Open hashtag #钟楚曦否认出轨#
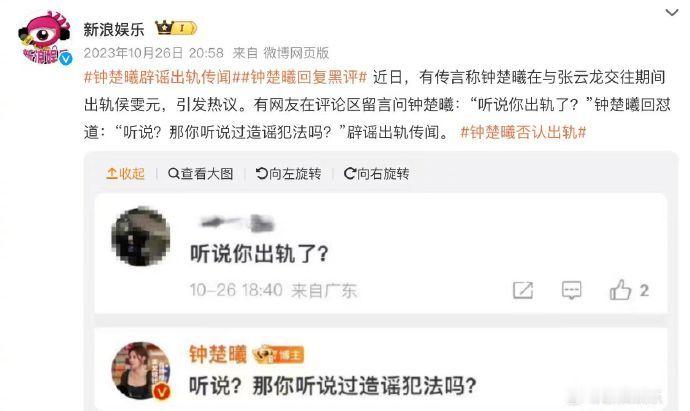This screenshot has width=690, height=411. [x=523, y=132]
